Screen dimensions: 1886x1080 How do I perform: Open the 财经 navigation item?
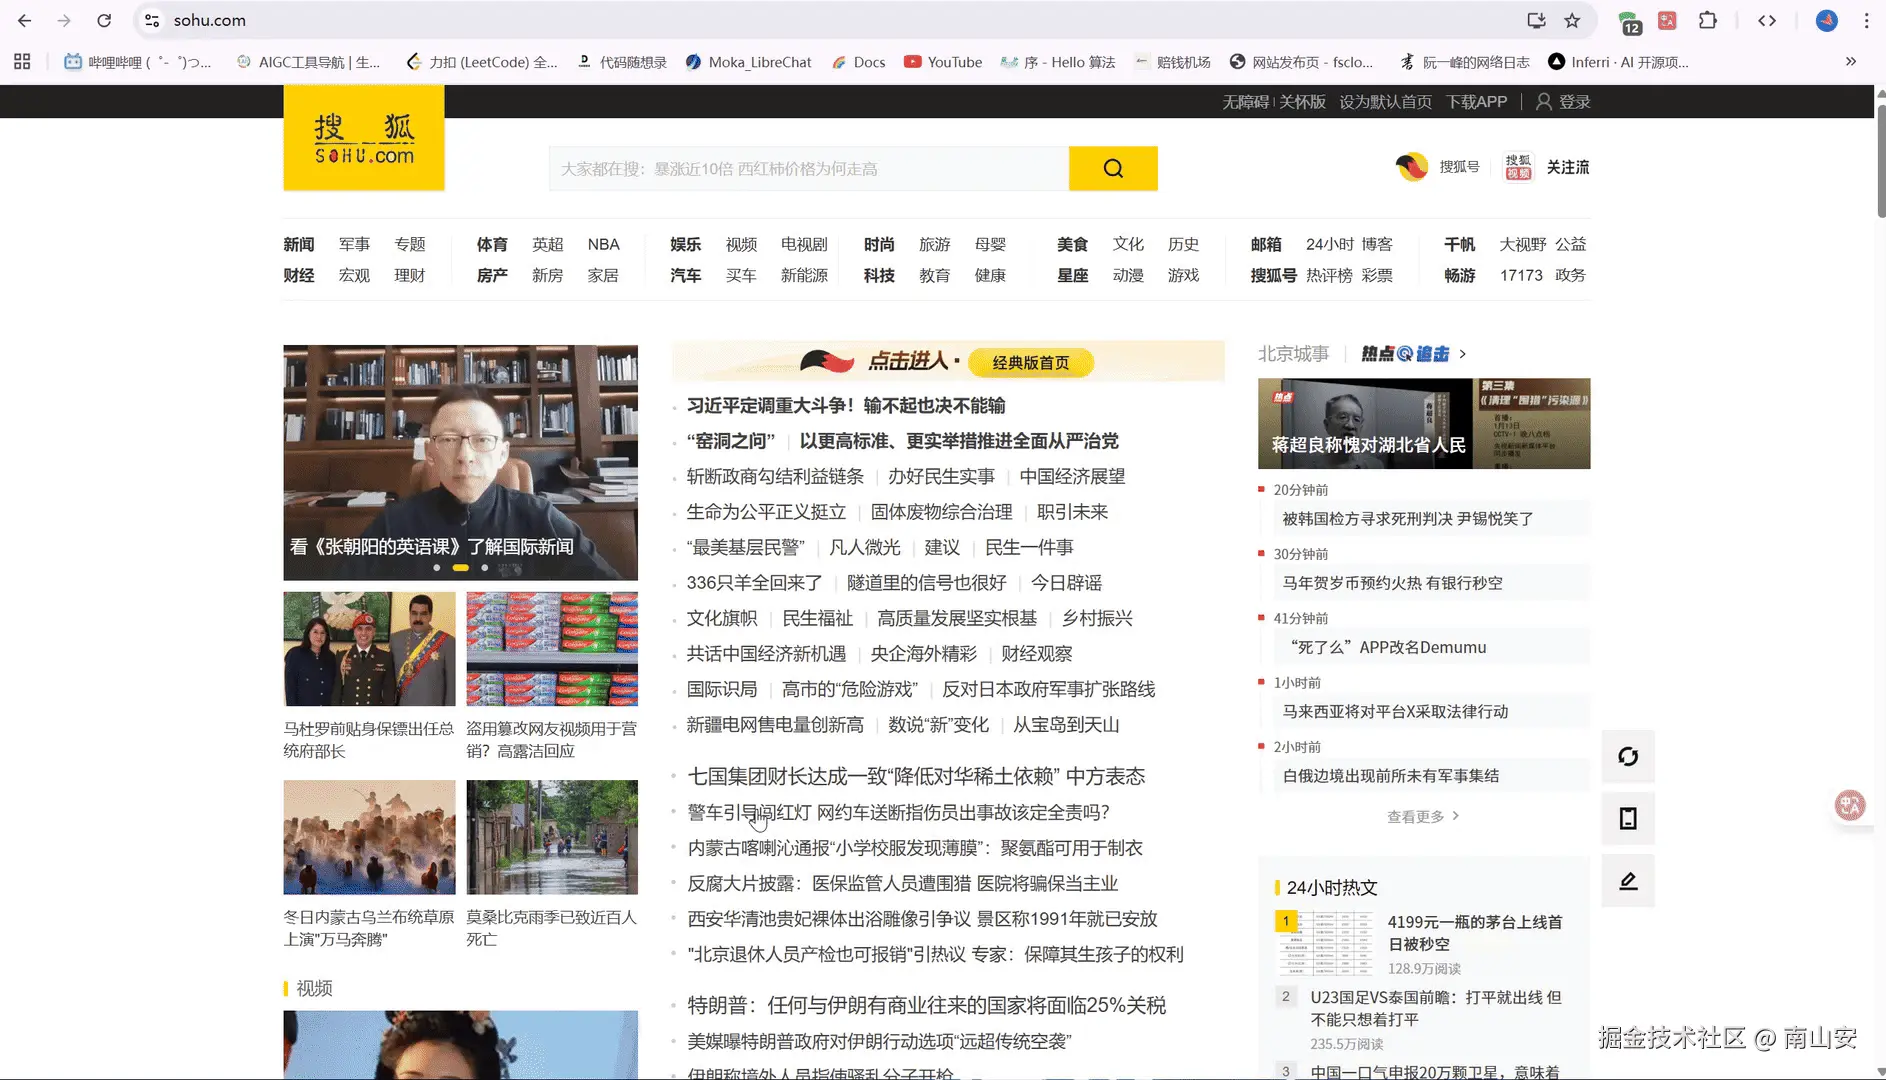299,276
